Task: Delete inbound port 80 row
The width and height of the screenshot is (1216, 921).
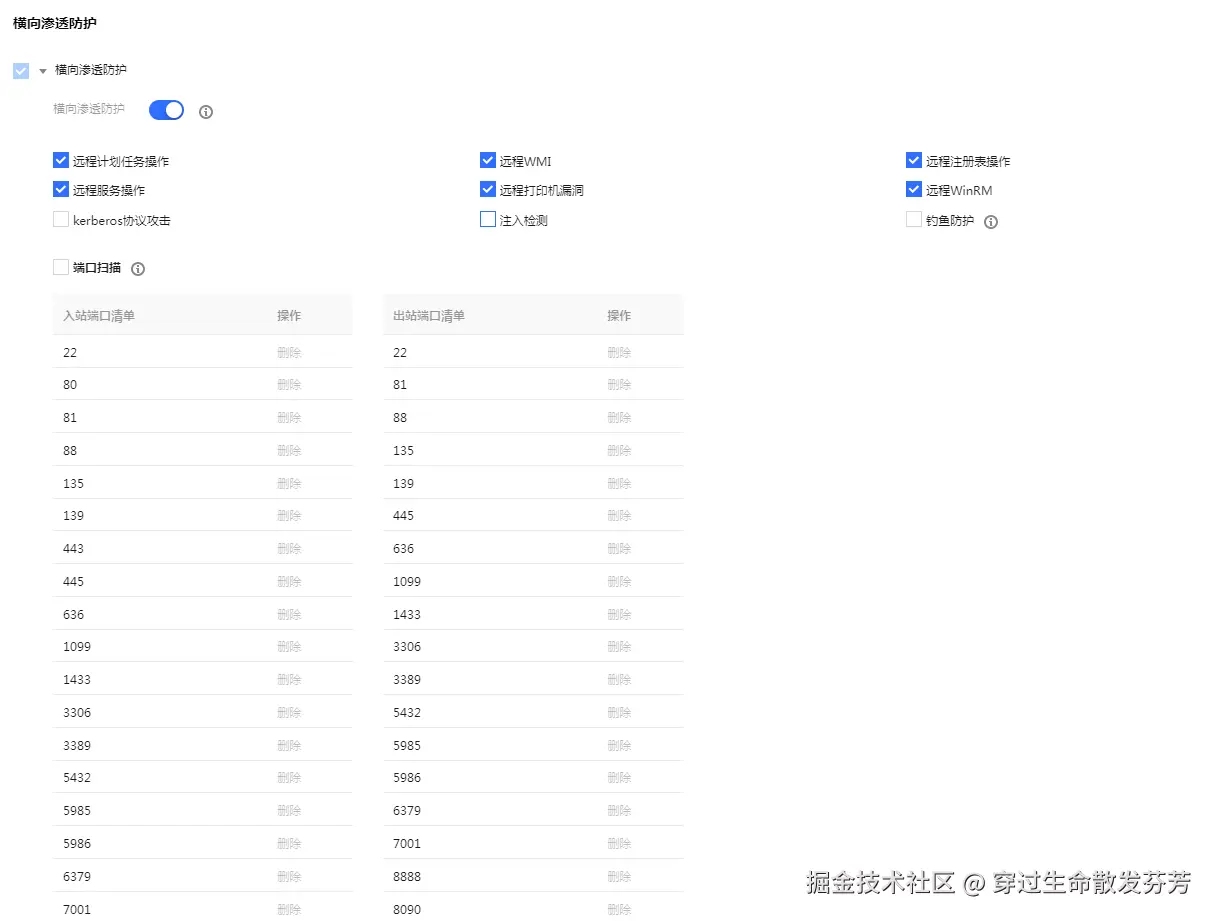Action: click(x=289, y=385)
